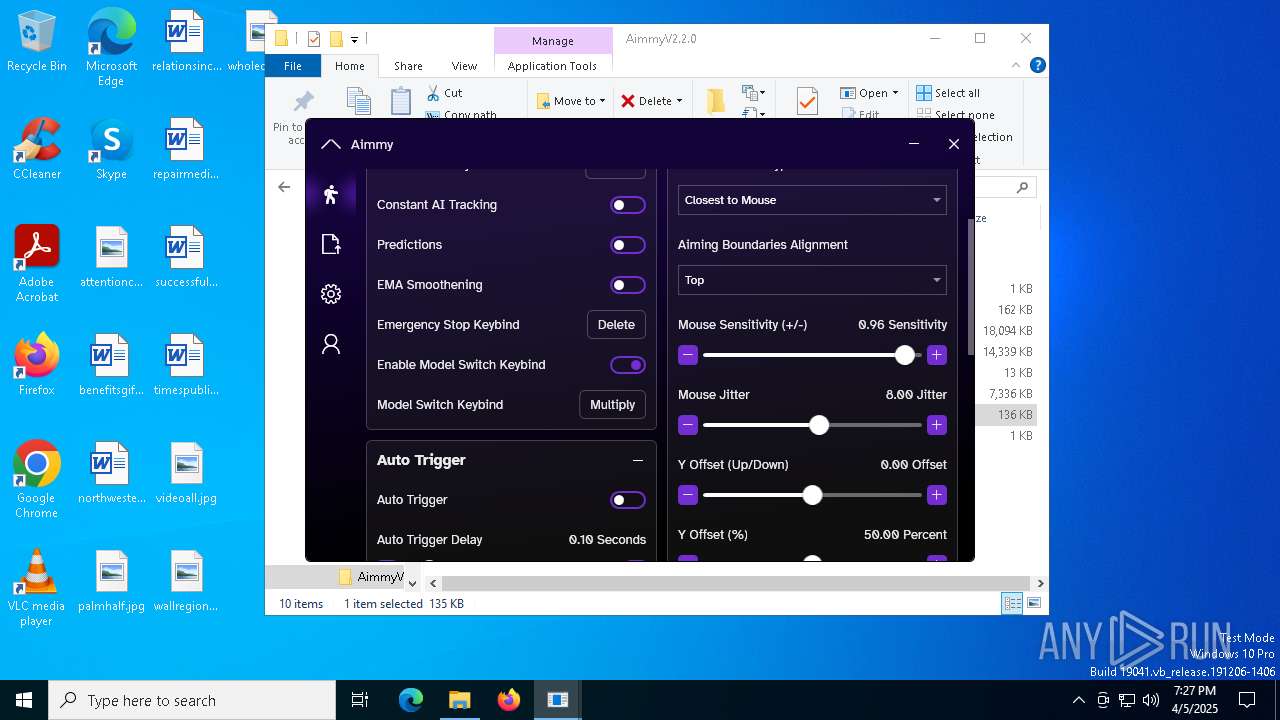Screen dimensions: 1280x720
Task: Open the Model Menu file sidebar icon
Action: 331,244
